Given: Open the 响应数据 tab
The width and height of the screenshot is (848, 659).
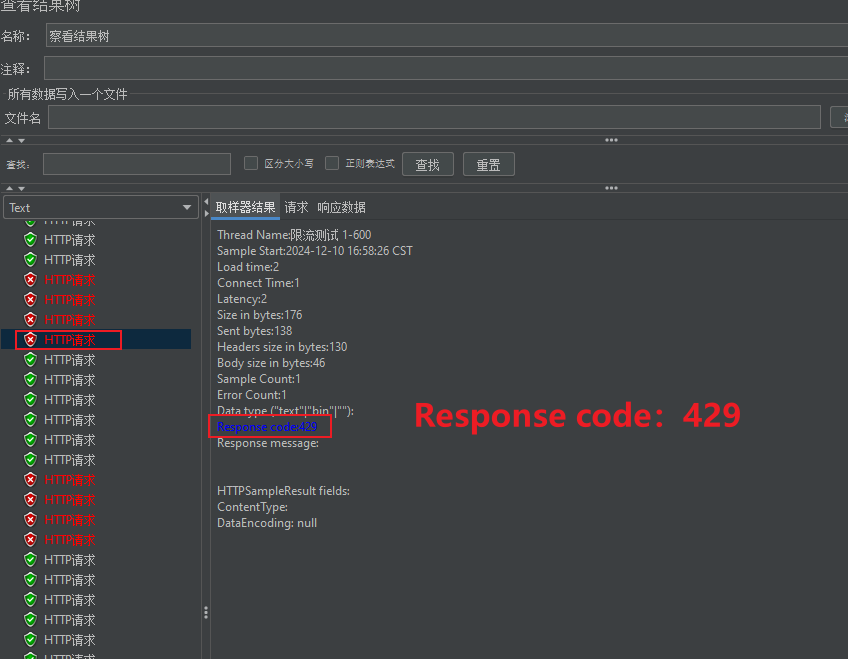Looking at the screenshot, I should [x=341, y=207].
